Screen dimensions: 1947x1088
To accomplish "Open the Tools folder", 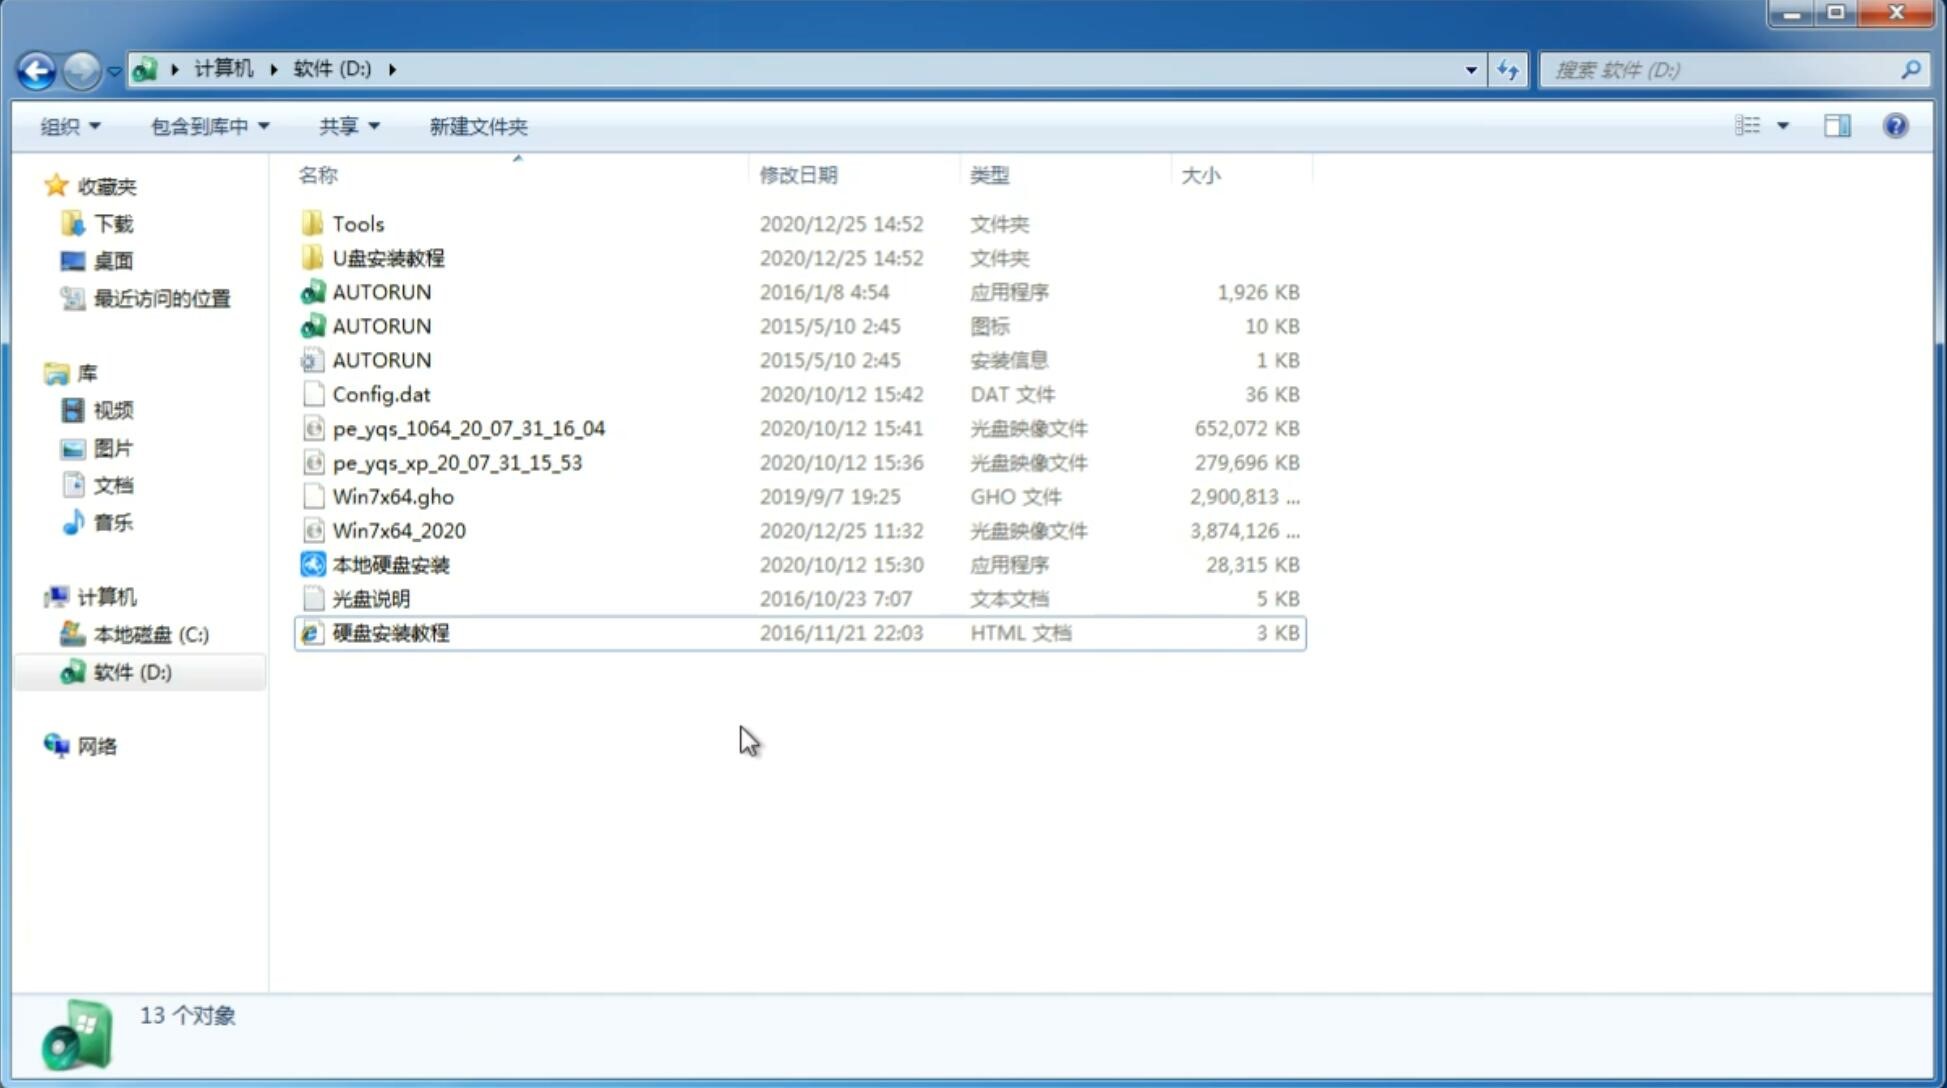I will (358, 223).
